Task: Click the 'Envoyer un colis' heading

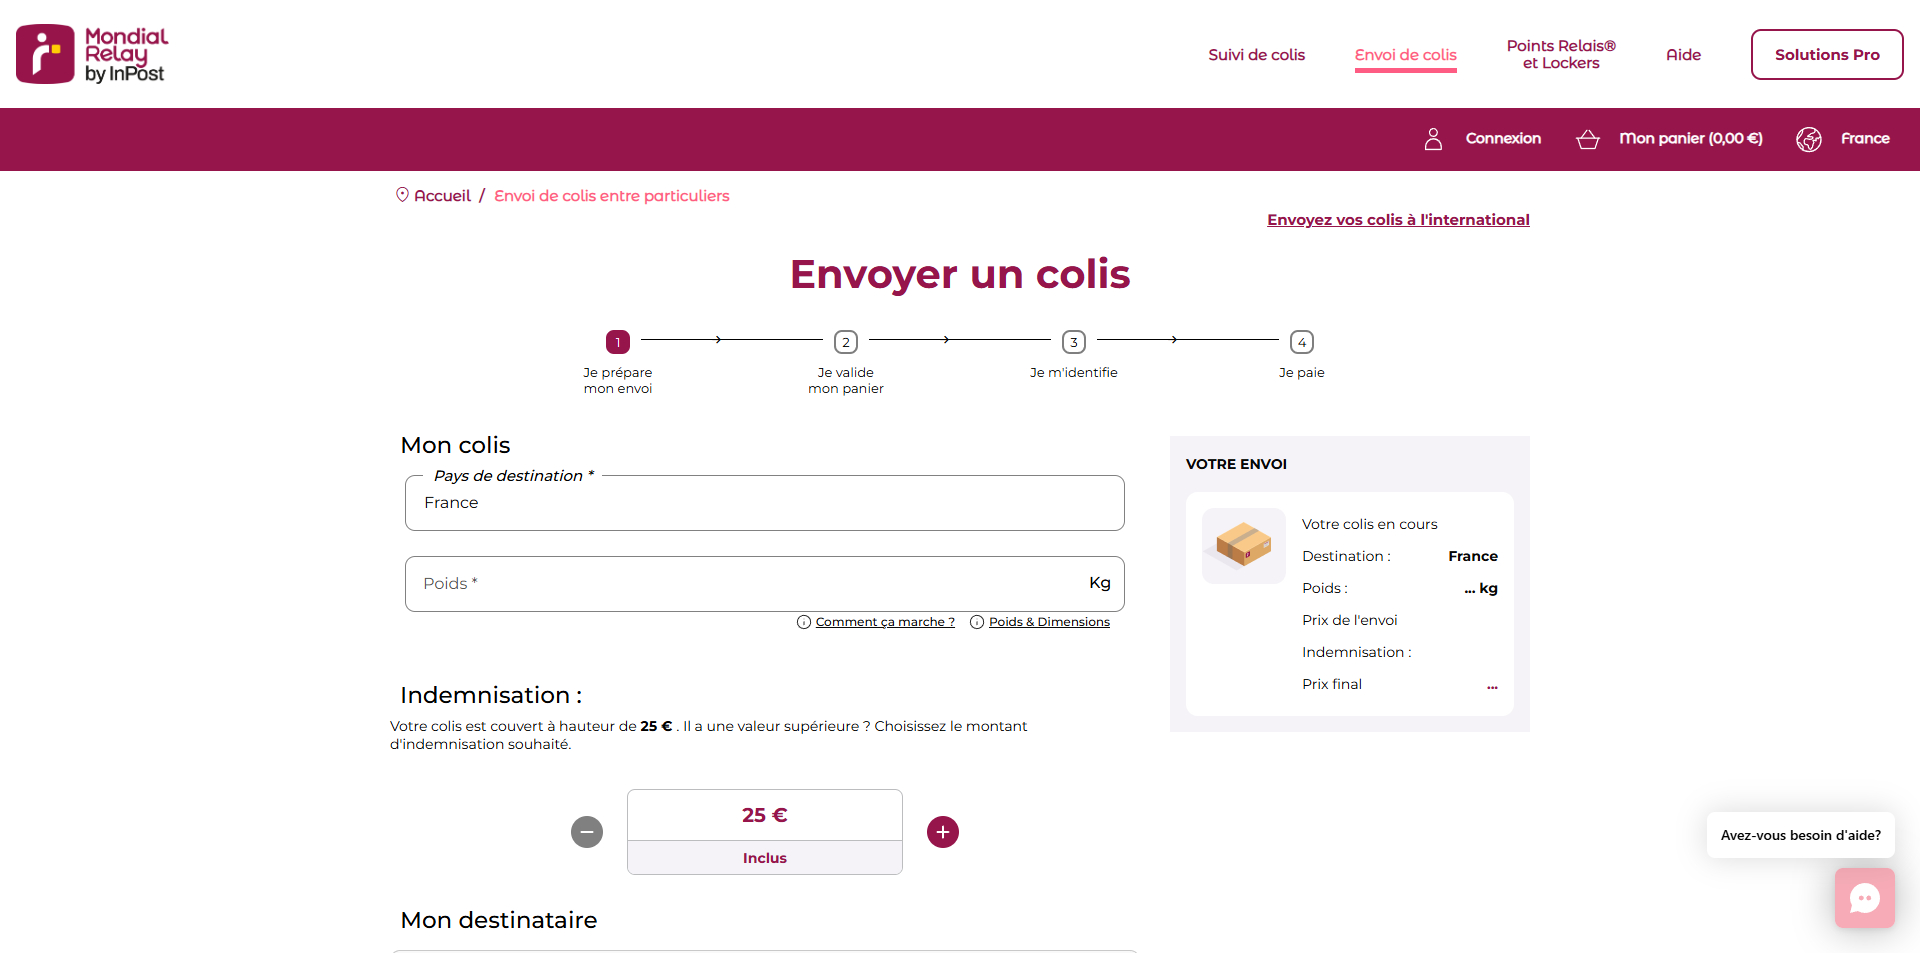Action: pyautogui.click(x=960, y=274)
